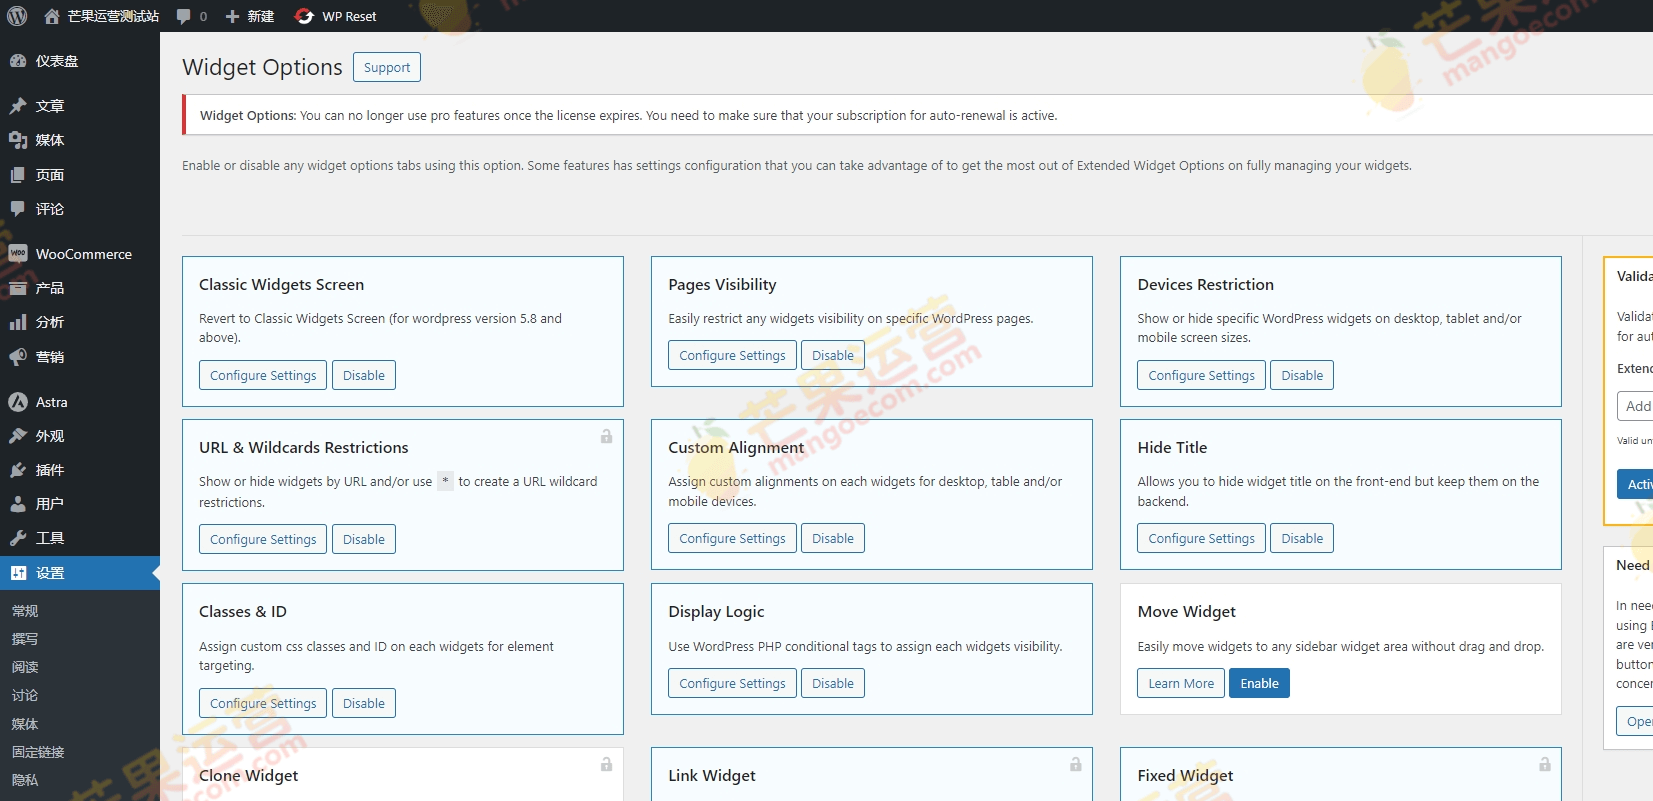Click the lock icon on Fixed Widget card
Image resolution: width=1653 pixels, height=801 pixels.
[1544, 765]
